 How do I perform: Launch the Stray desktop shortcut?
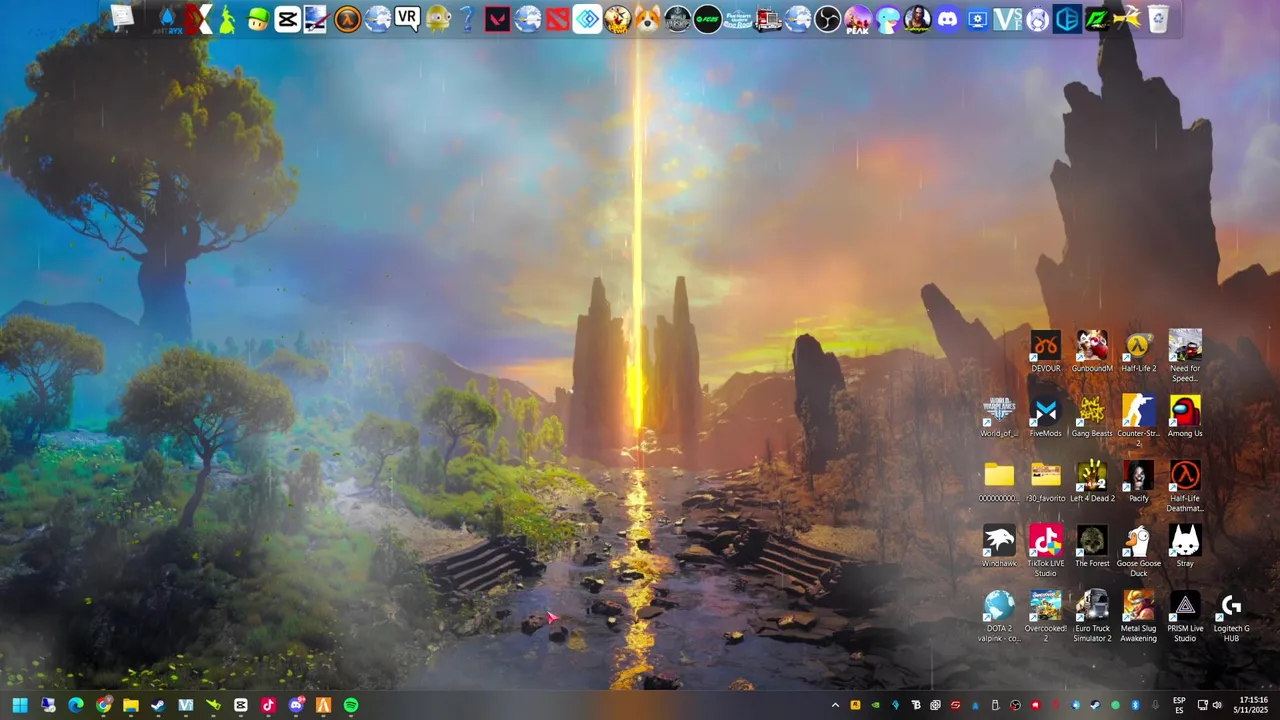[x=1185, y=547]
